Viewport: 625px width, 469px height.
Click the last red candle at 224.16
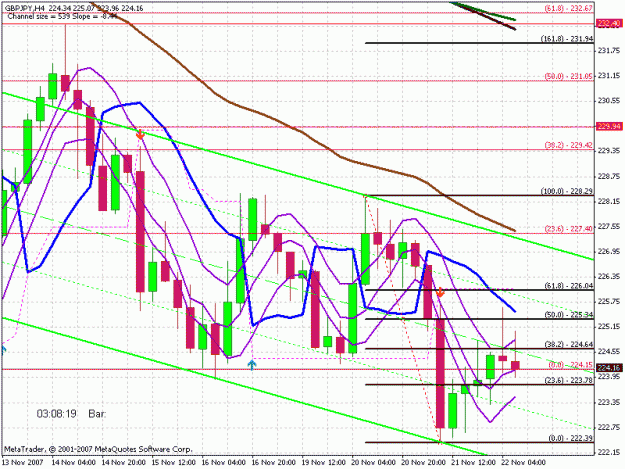click(x=515, y=365)
